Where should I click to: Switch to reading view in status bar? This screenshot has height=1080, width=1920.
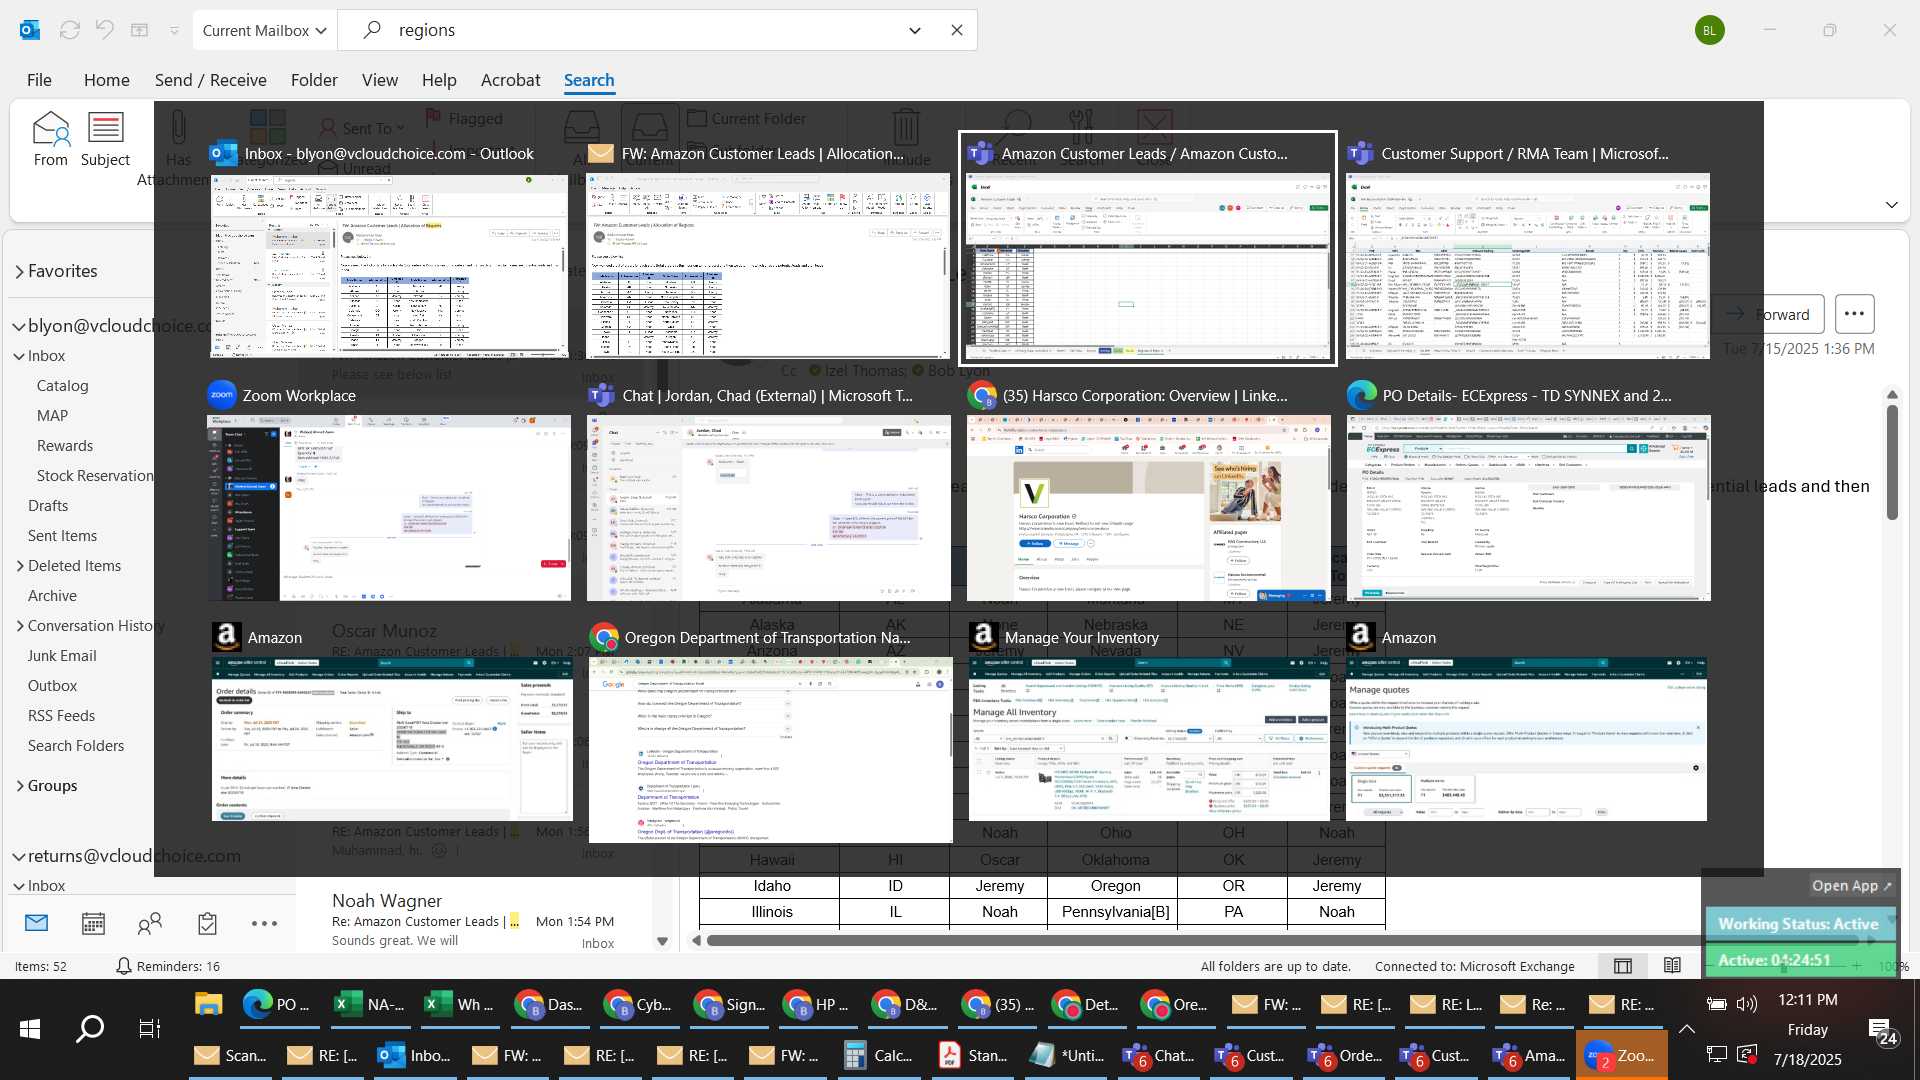(1672, 966)
